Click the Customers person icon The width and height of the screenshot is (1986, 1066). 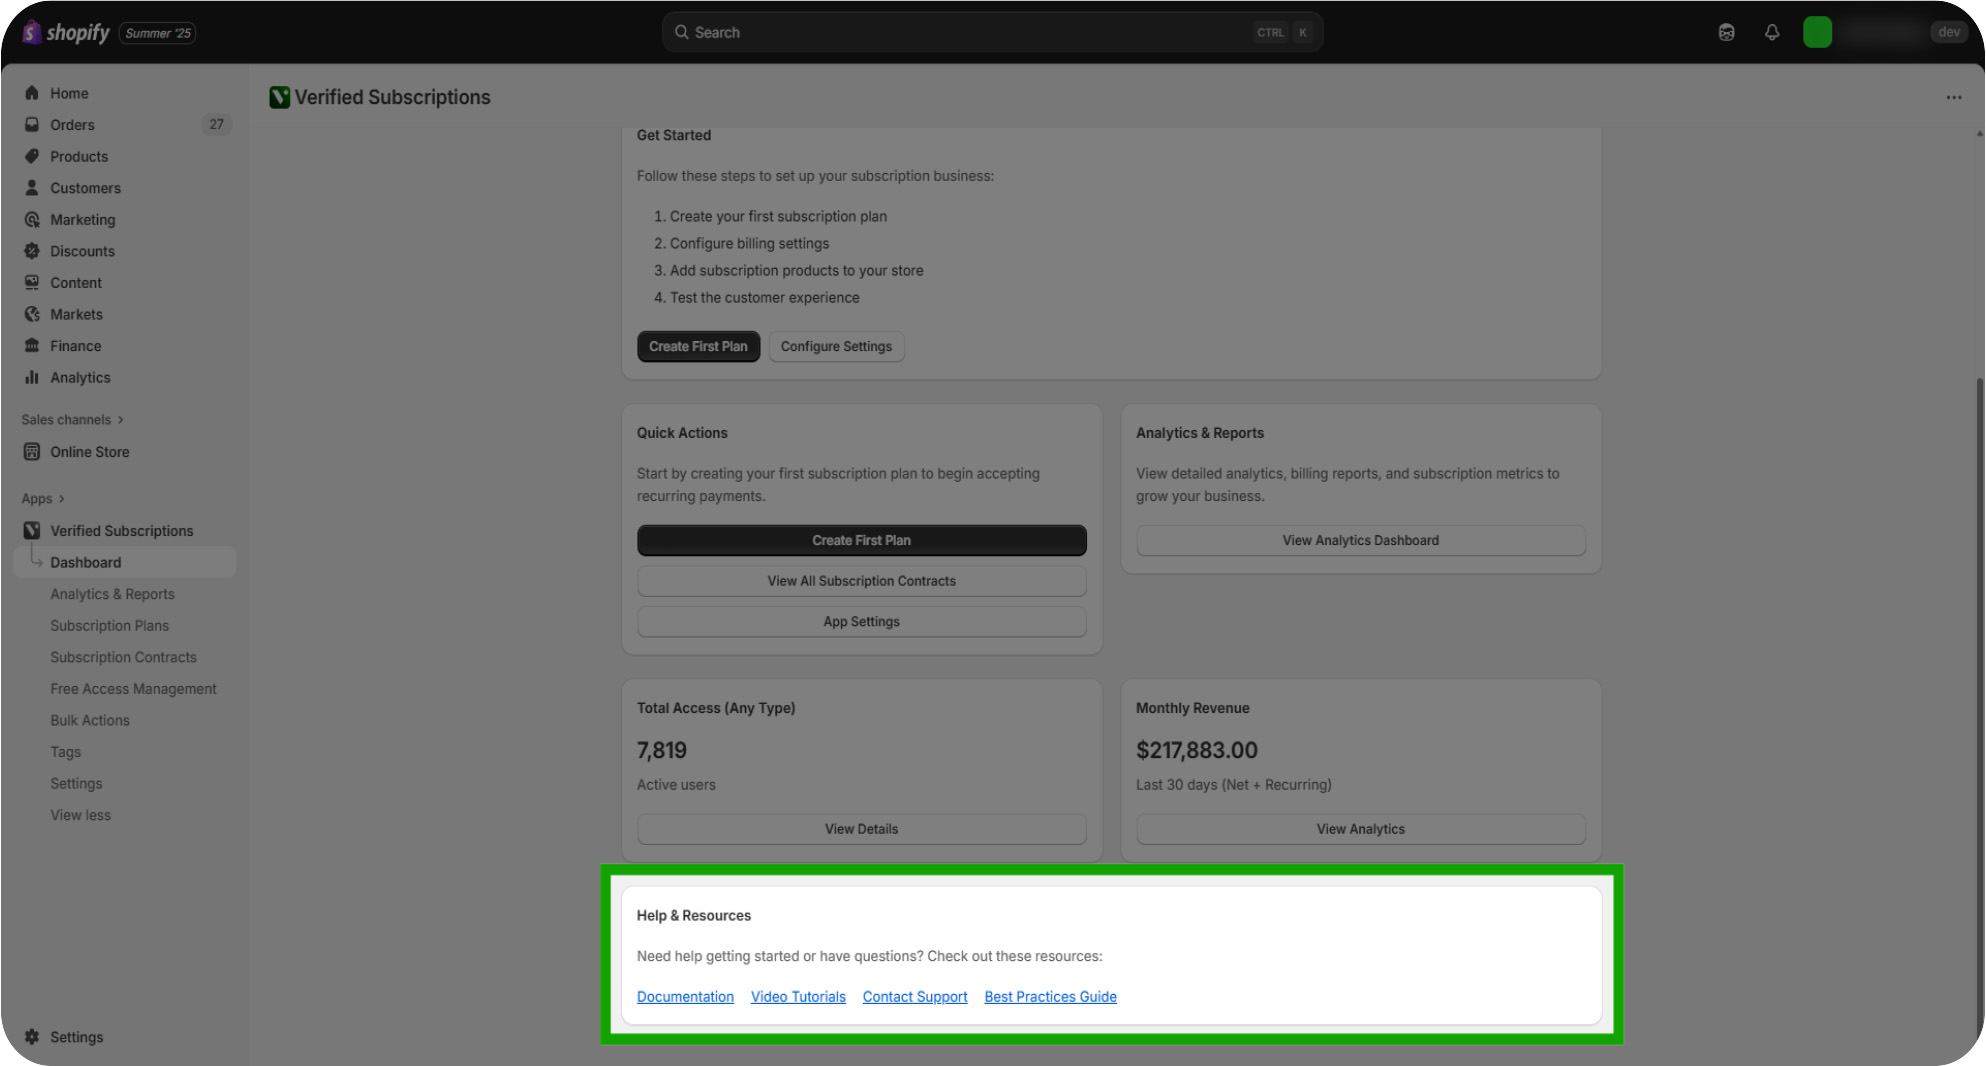click(x=32, y=188)
